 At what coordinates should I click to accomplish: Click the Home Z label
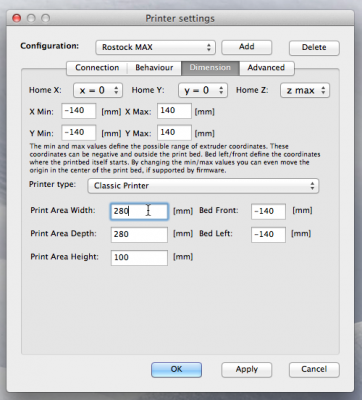click(252, 90)
